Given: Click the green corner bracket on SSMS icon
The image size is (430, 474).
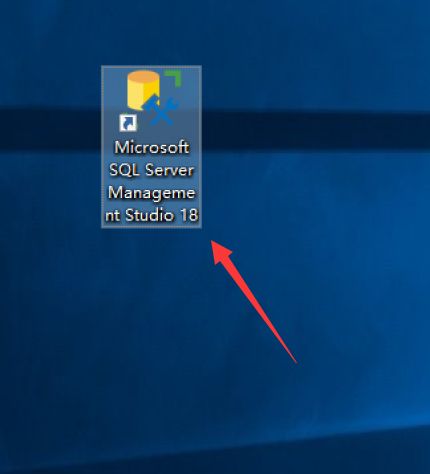Looking at the screenshot, I should (x=174, y=78).
